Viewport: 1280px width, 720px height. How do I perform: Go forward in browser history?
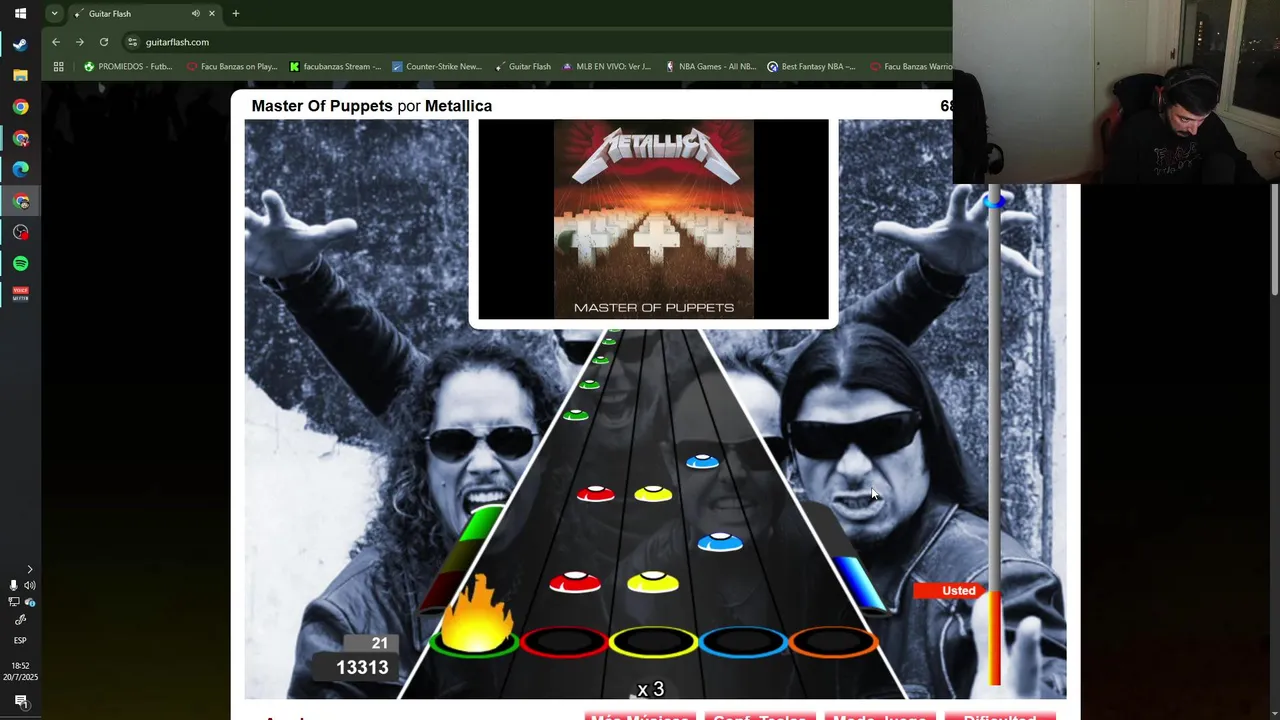pos(80,42)
